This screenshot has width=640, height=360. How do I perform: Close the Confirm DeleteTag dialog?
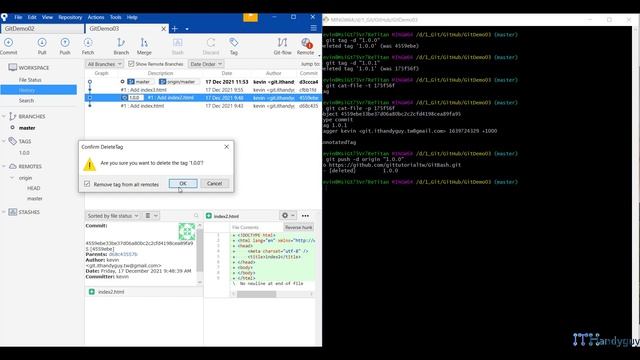[x=227, y=147]
